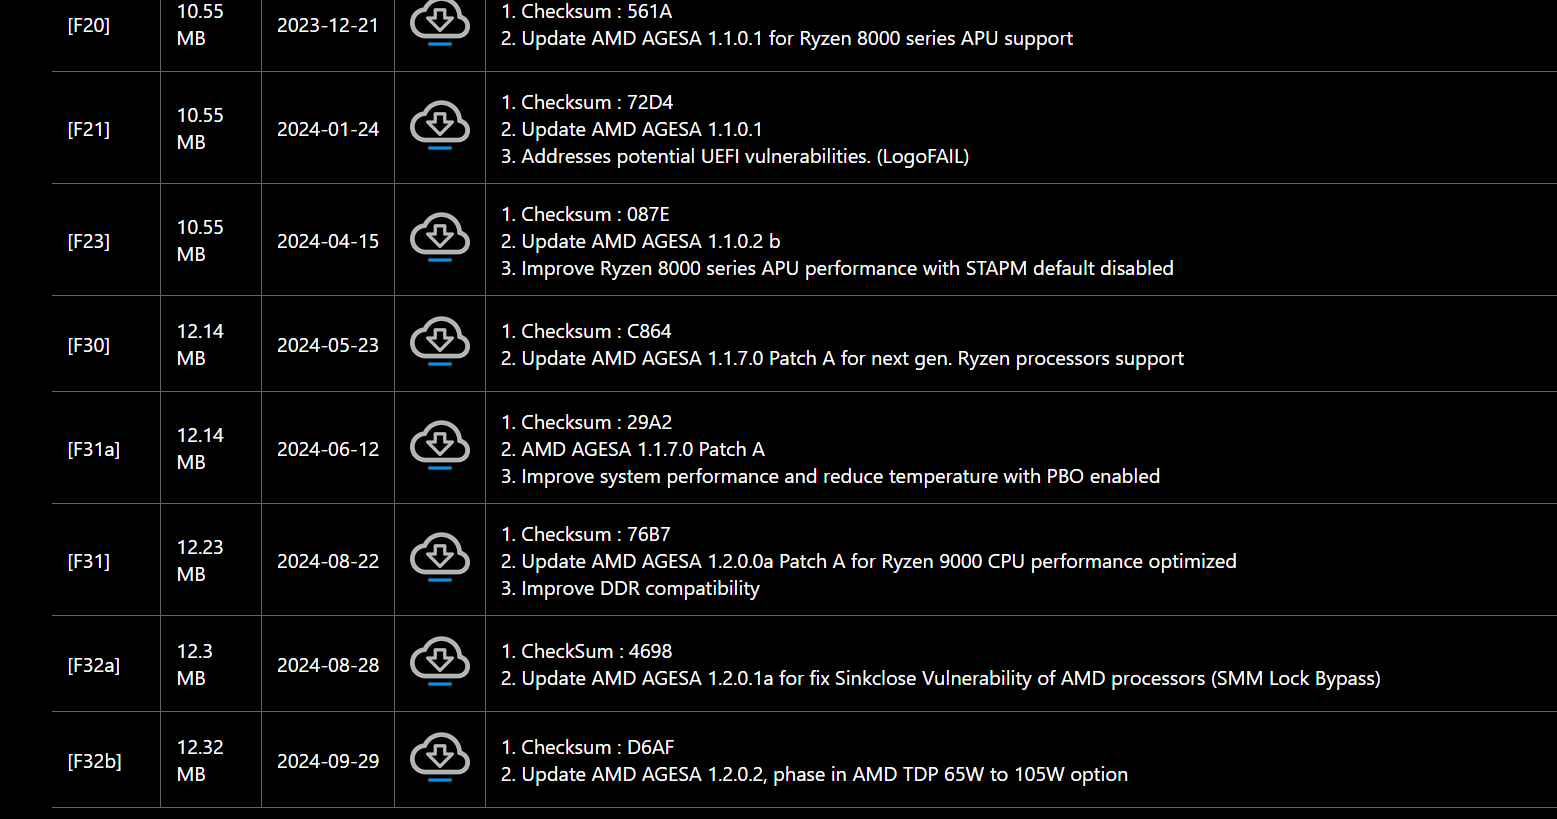Viewport: 1557px width, 819px height.
Task: Download latest BIOS F32b
Action: click(x=440, y=758)
